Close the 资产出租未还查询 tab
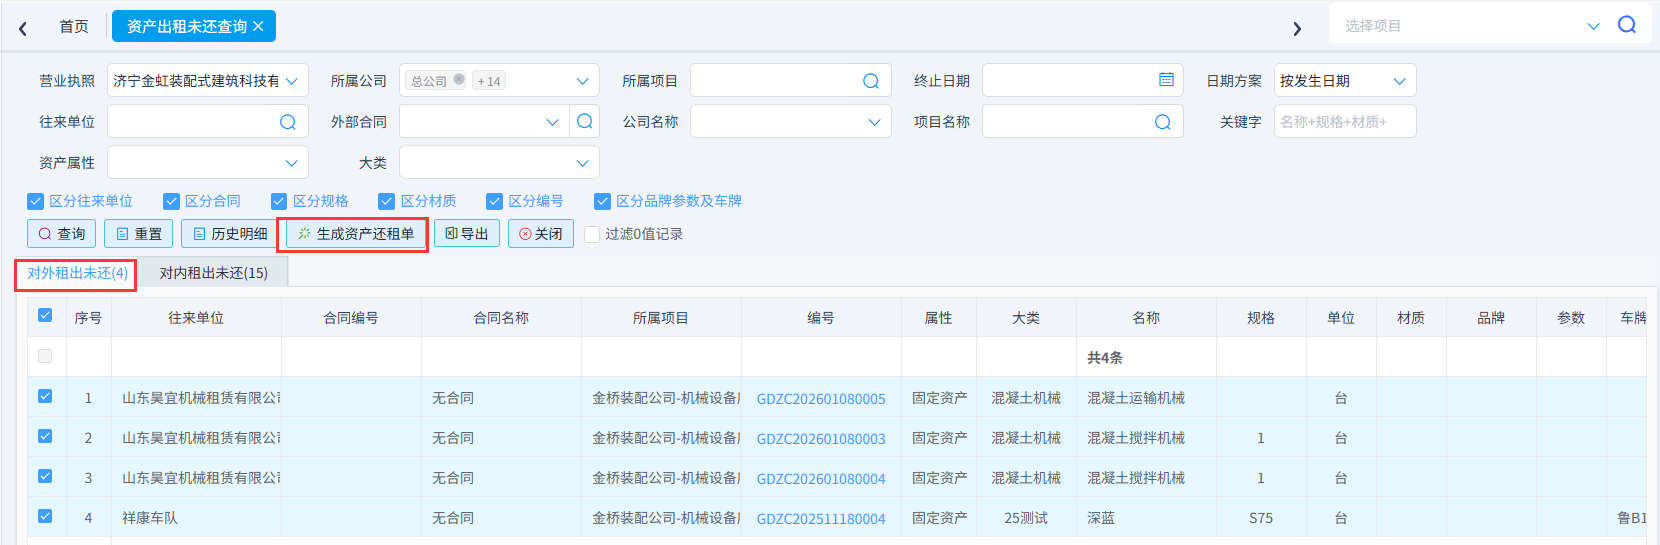 258,26
